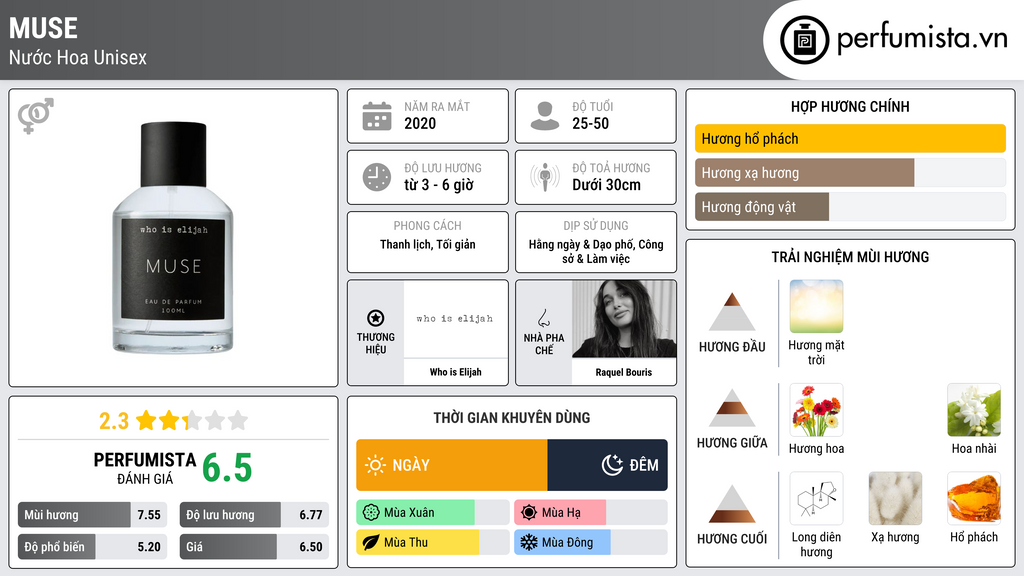Click the Trải nghiệm mùi hương heading

point(850,257)
